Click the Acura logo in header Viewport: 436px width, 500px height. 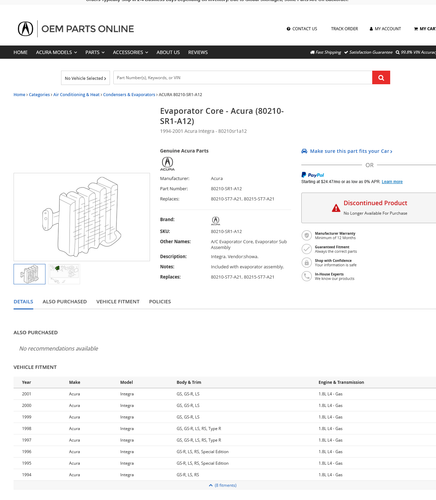25,29
